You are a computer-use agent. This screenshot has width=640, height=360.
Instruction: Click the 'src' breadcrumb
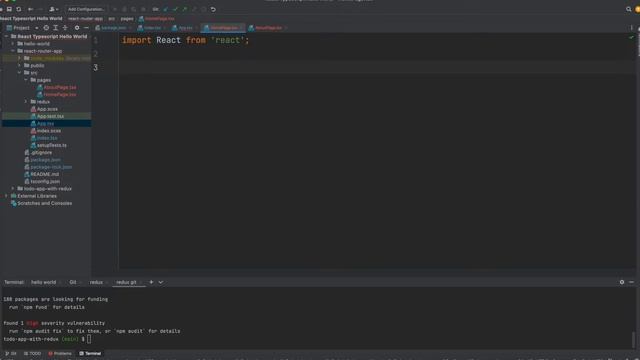pos(111,18)
